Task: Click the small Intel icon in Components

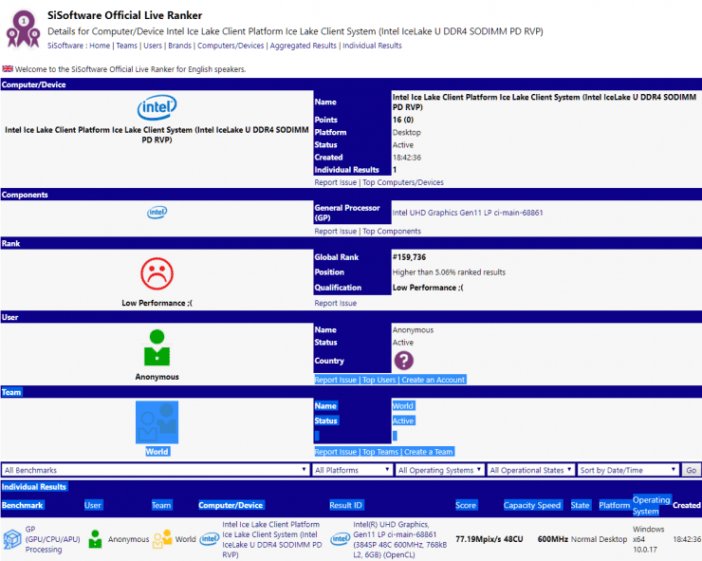Action: (157, 212)
